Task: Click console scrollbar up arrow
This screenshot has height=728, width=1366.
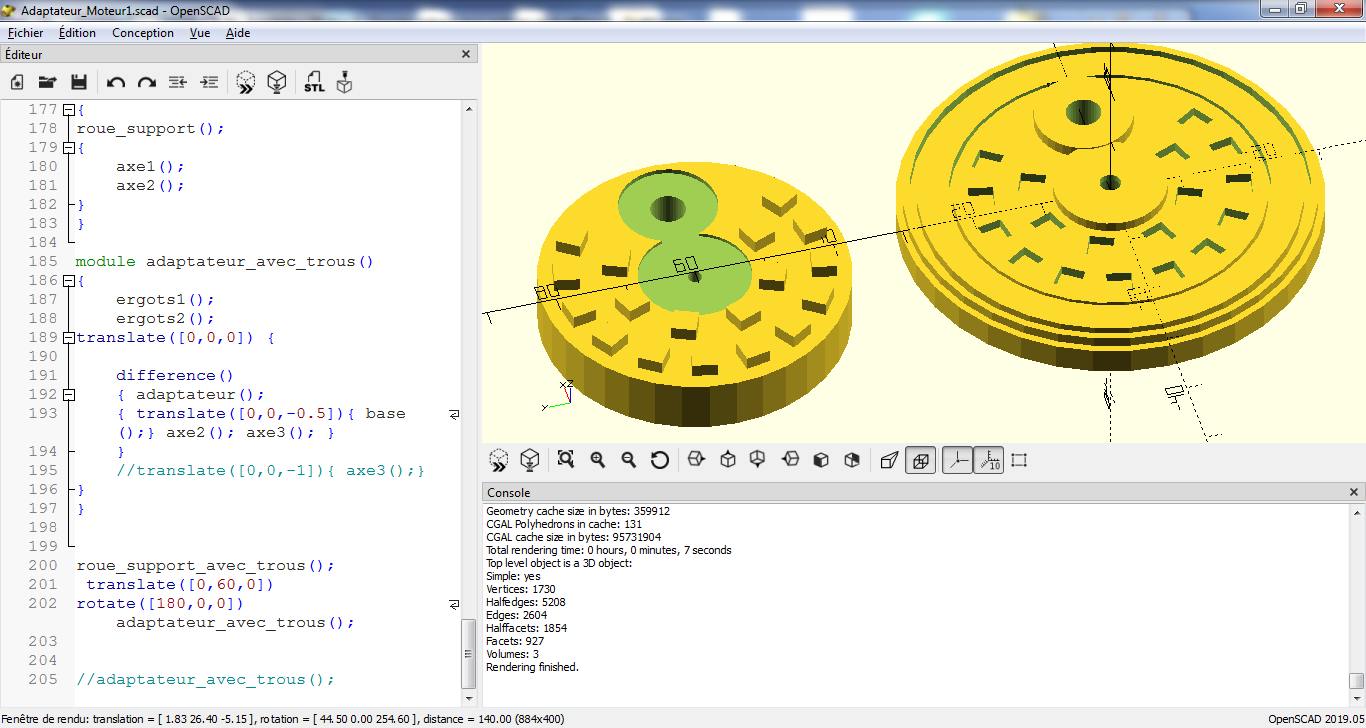Action: click(x=1356, y=512)
